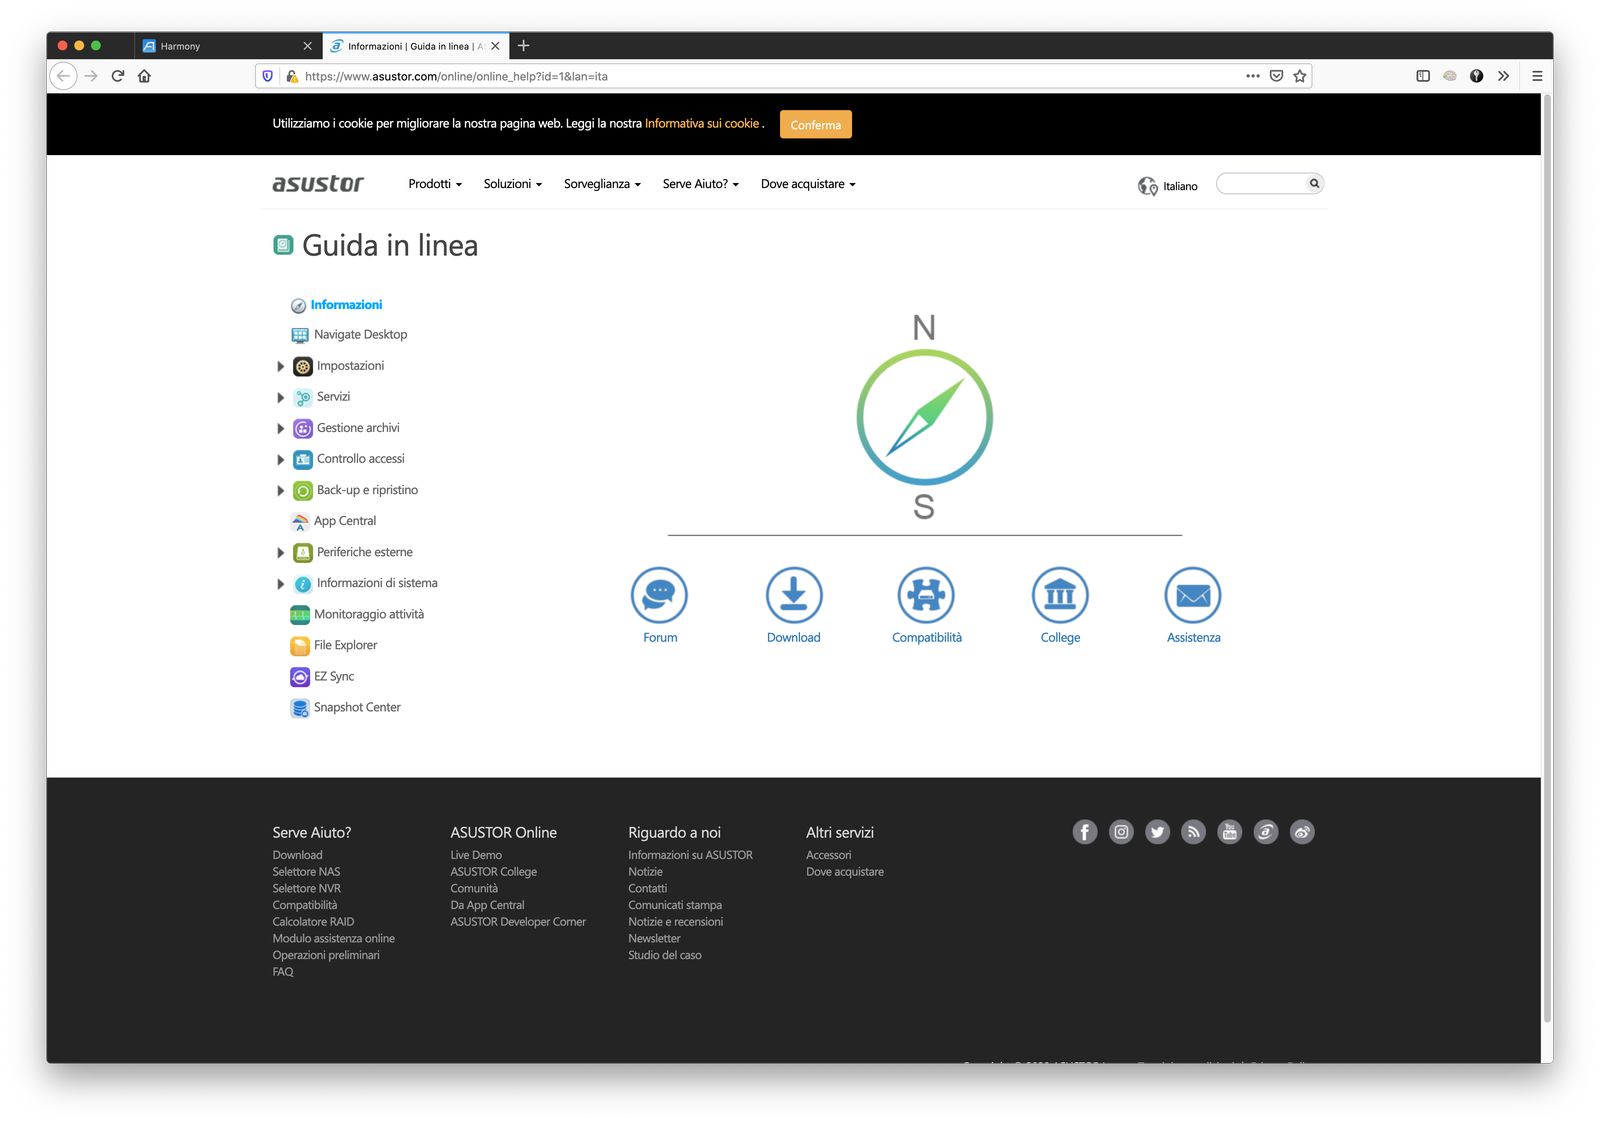The image size is (1600, 1125).
Task: Open the Newsletter footer link
Action: [x=654, y=939]
